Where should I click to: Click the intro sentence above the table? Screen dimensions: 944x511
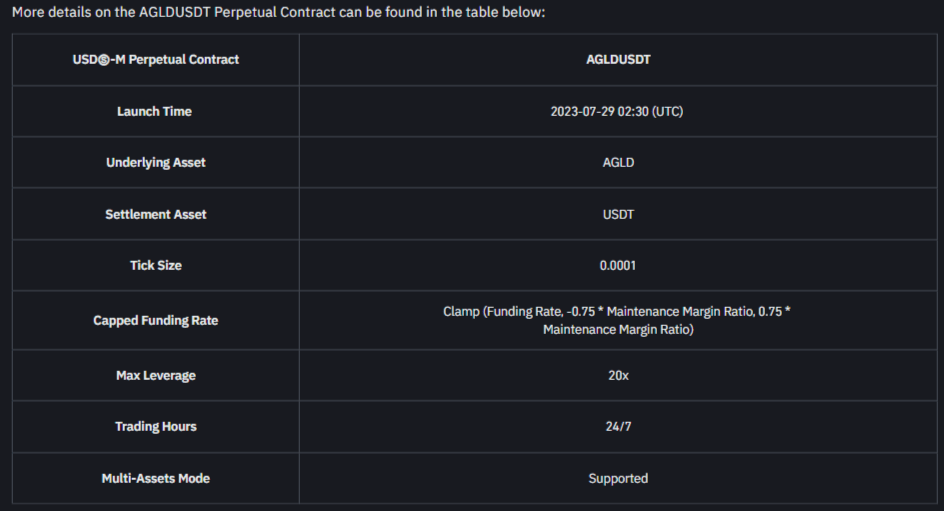(278, 12)
